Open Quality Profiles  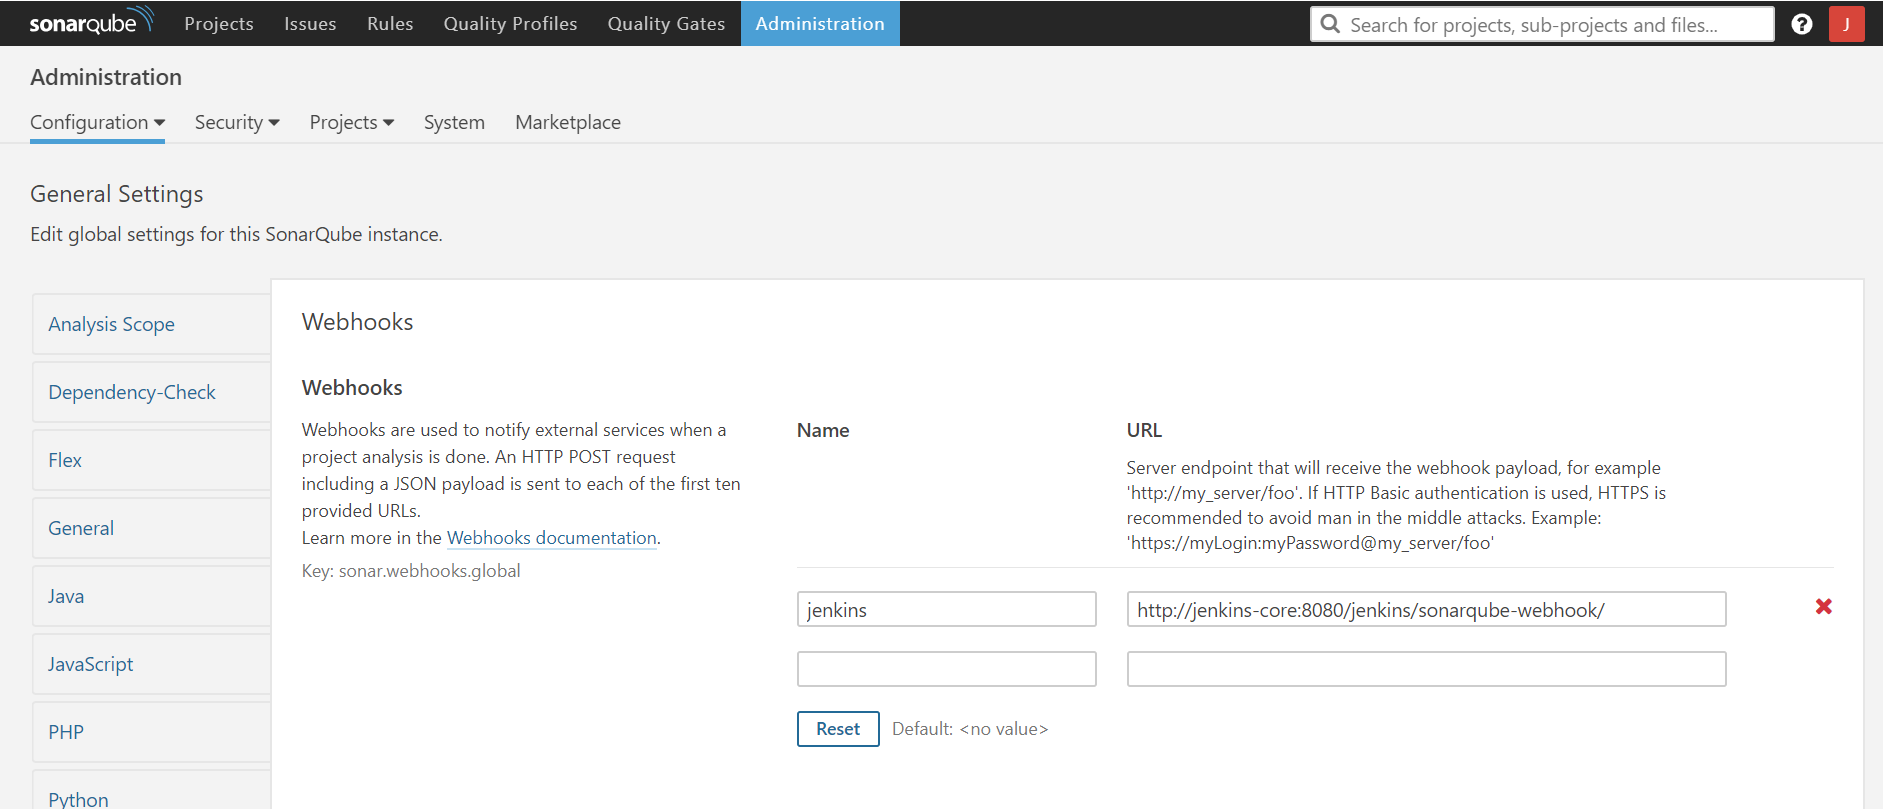(510, 23)
